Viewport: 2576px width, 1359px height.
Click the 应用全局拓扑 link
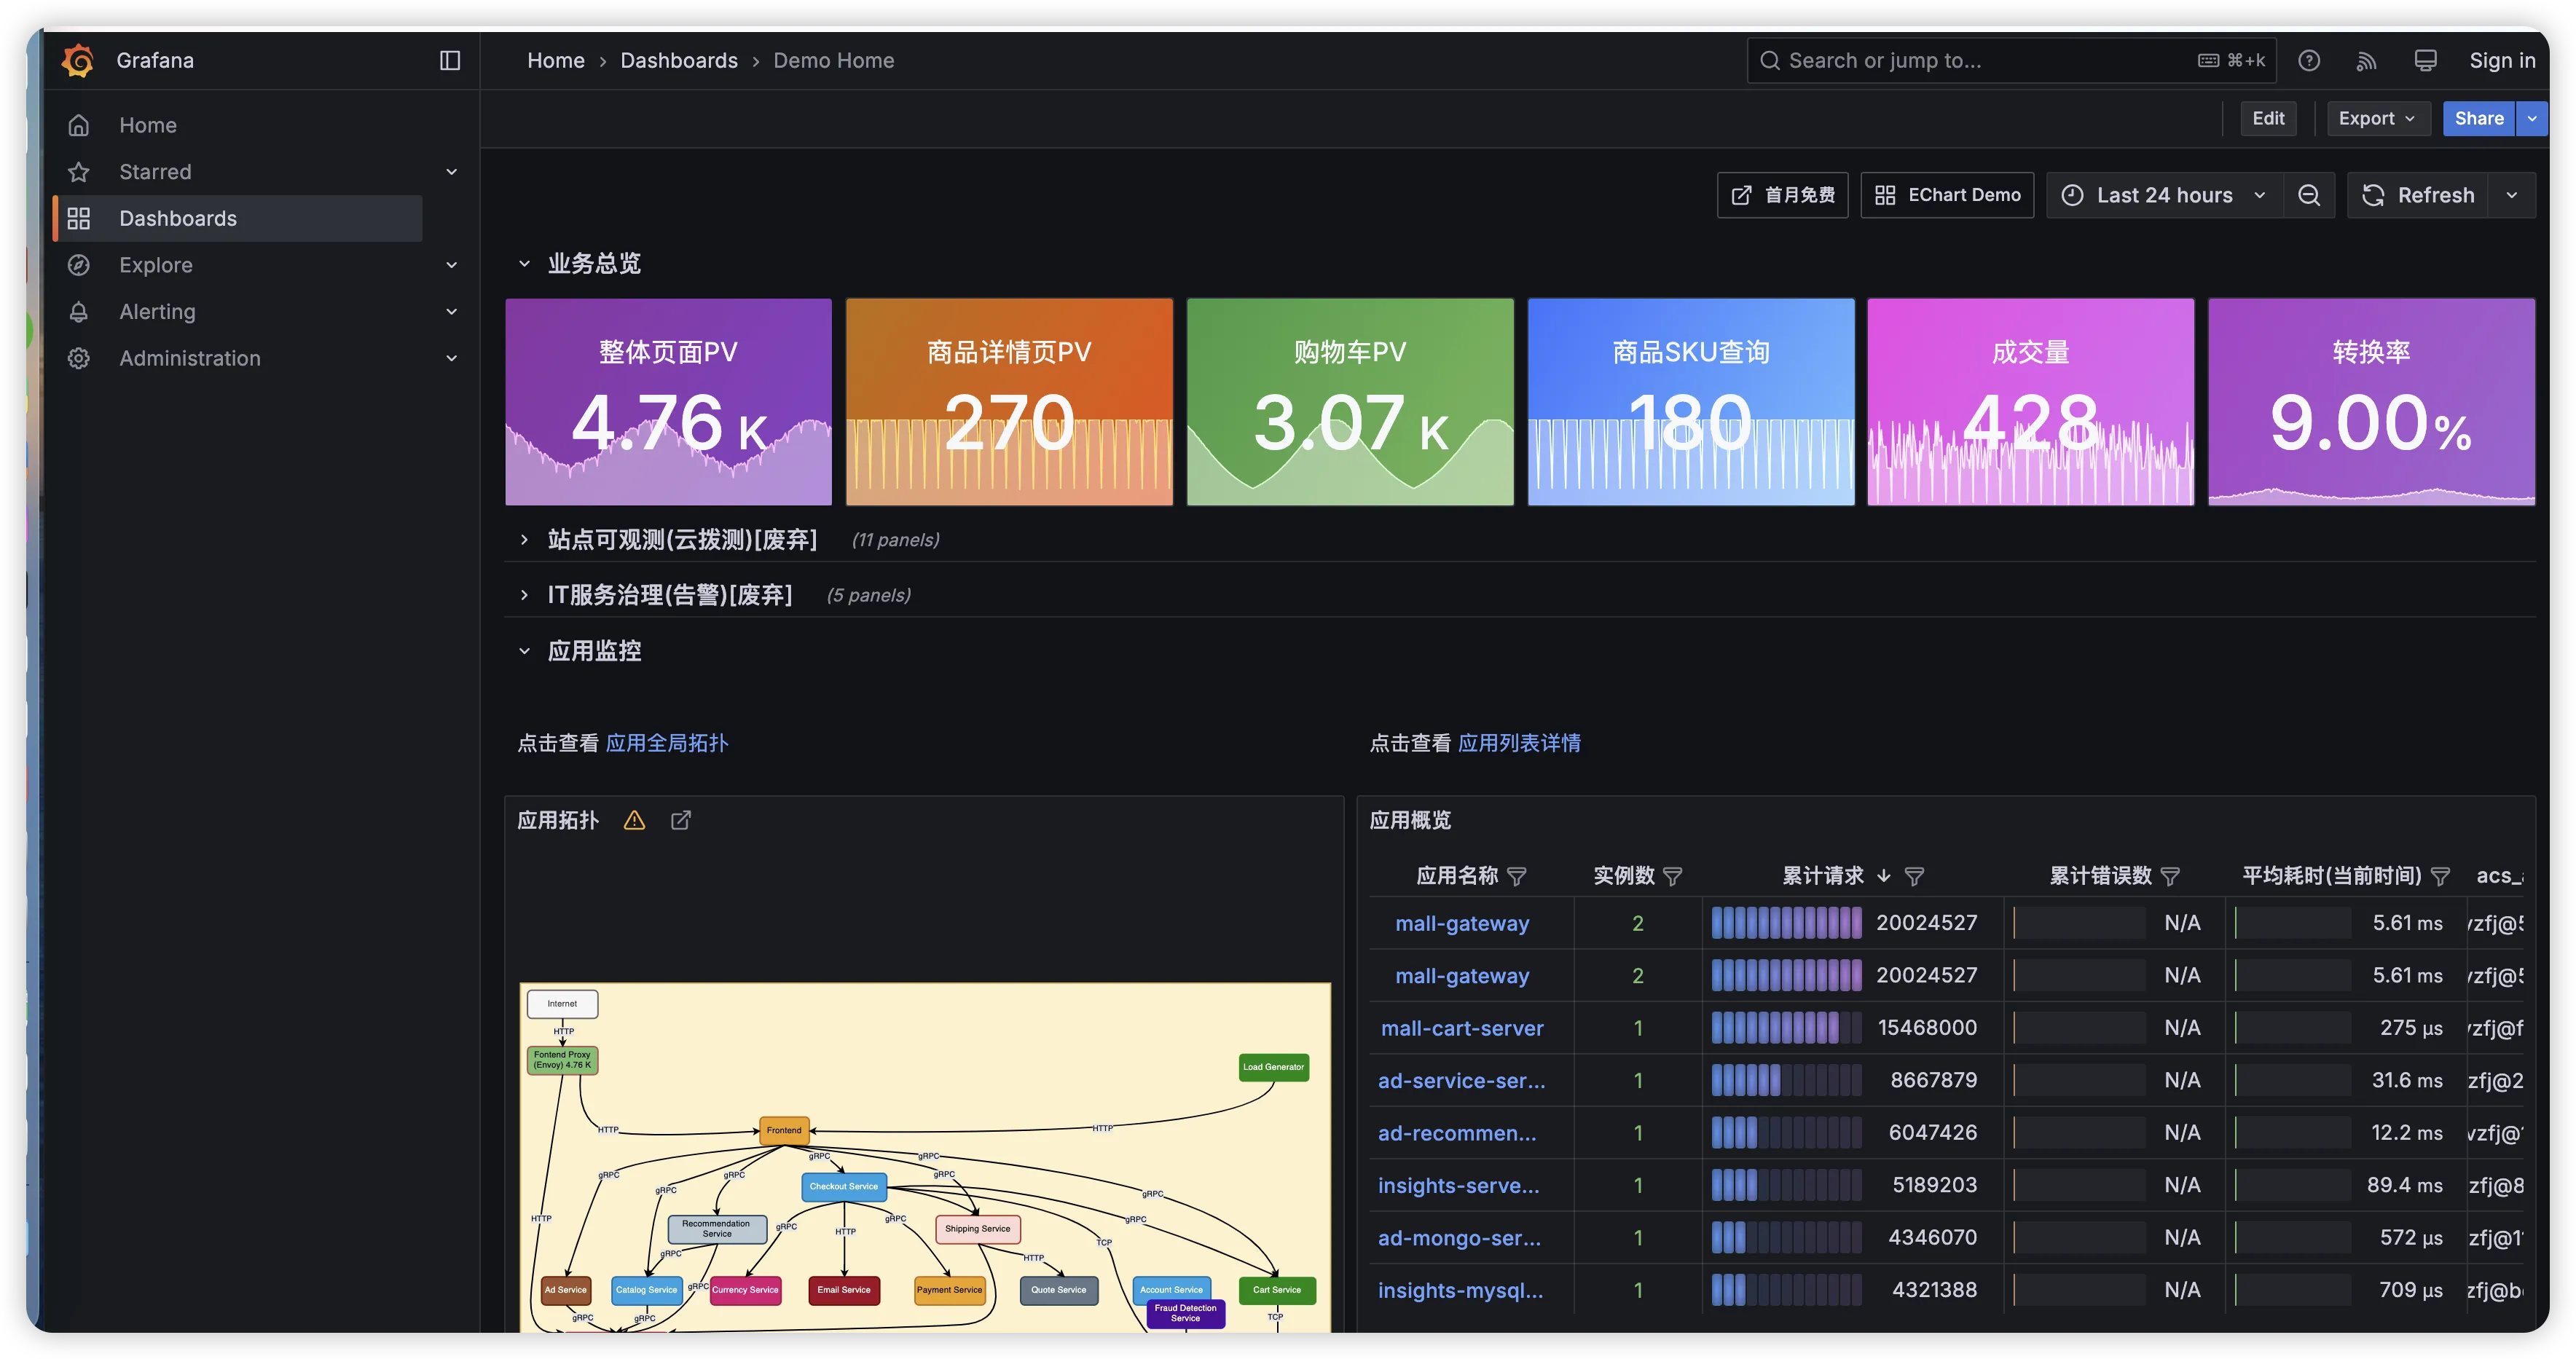pyautogui.click(x=667, y=743)
